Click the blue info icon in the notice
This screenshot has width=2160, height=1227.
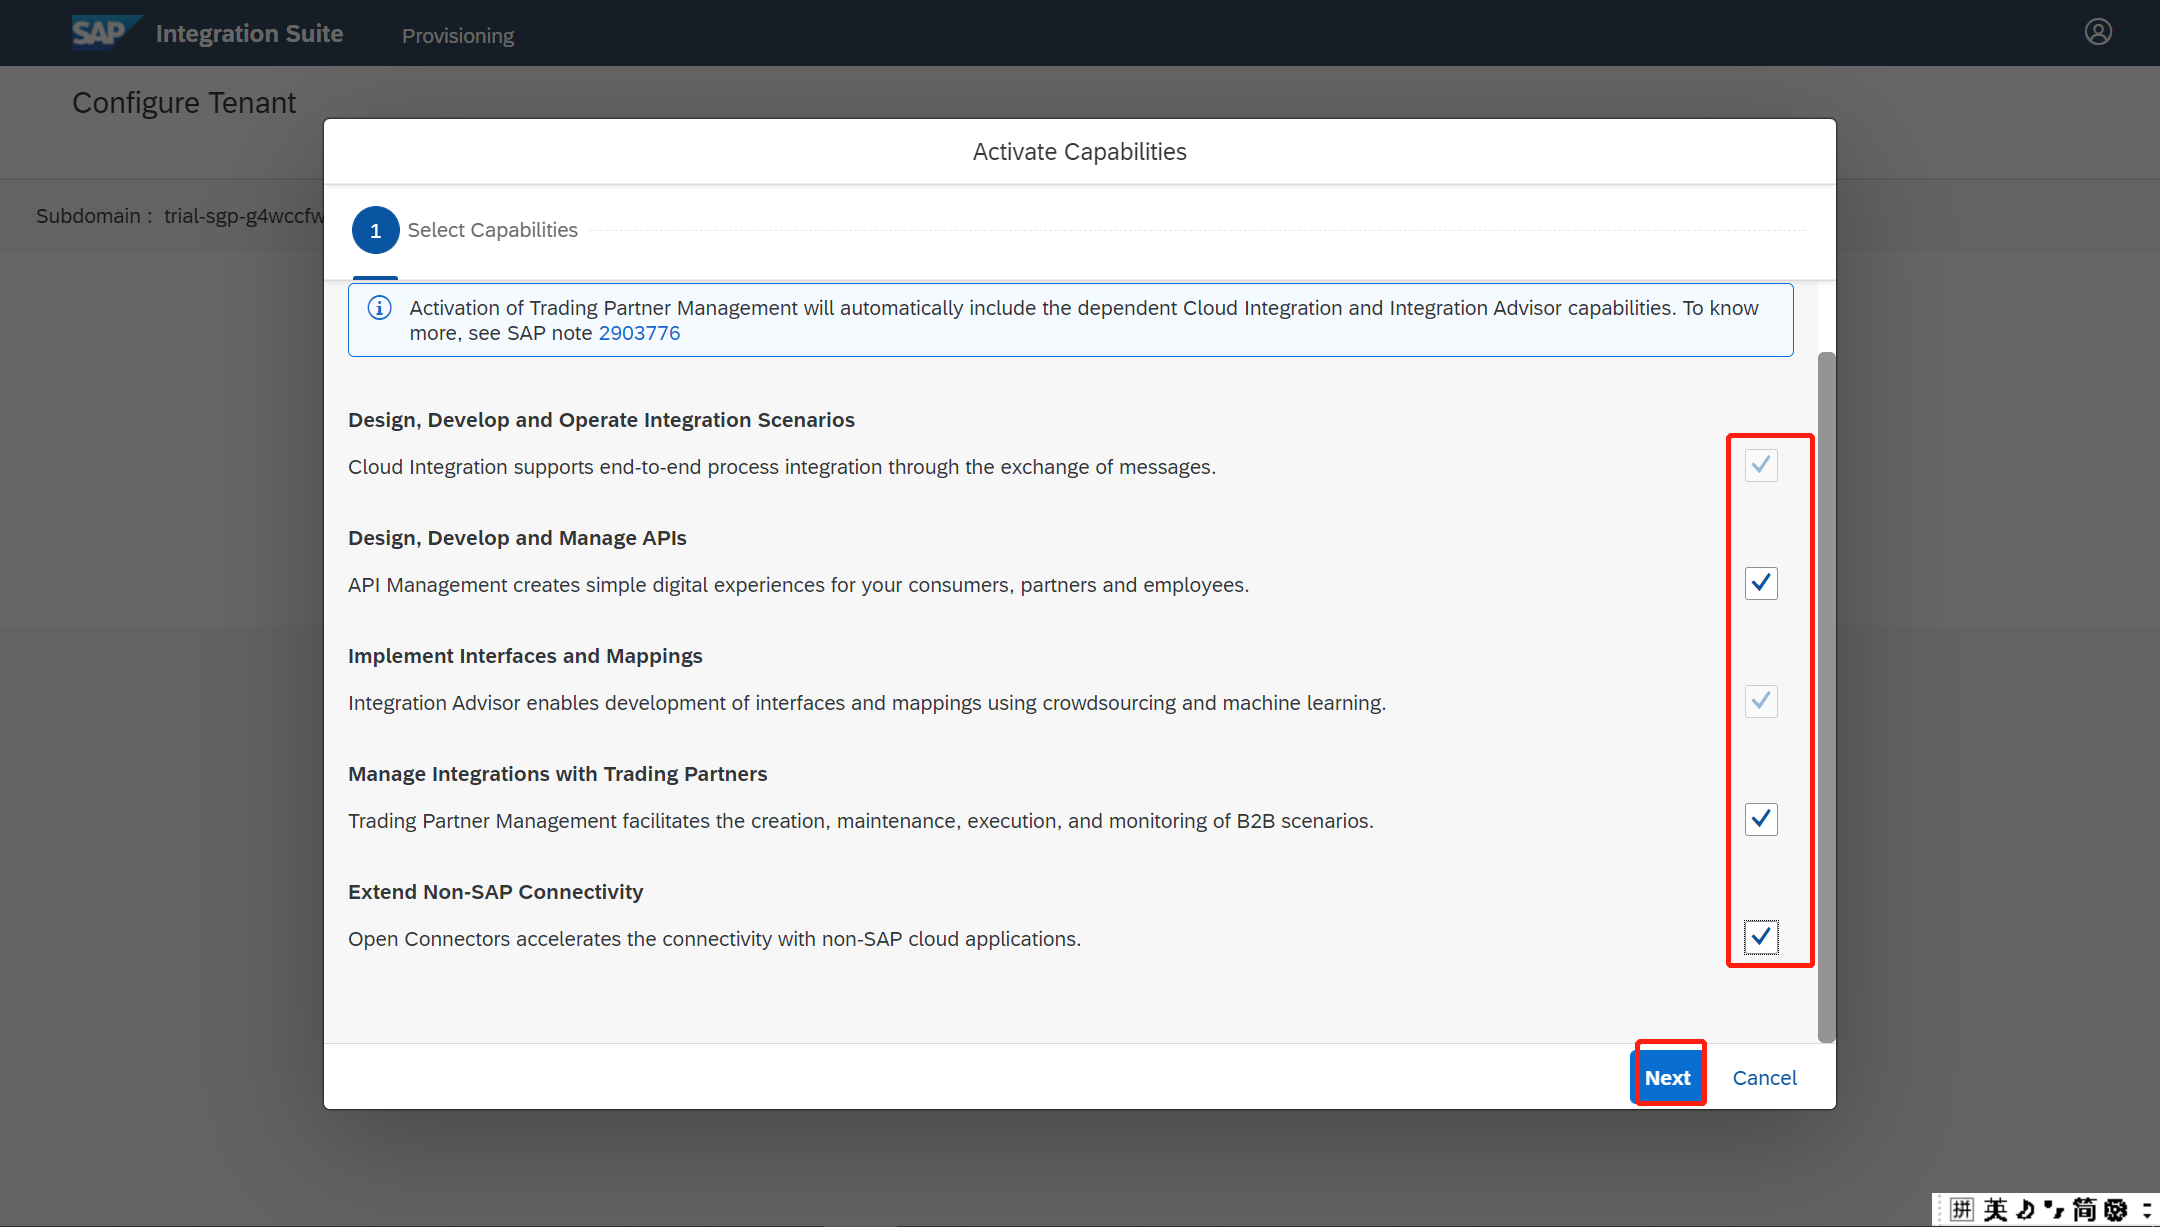pyautogui.click(x=379, y=308)
